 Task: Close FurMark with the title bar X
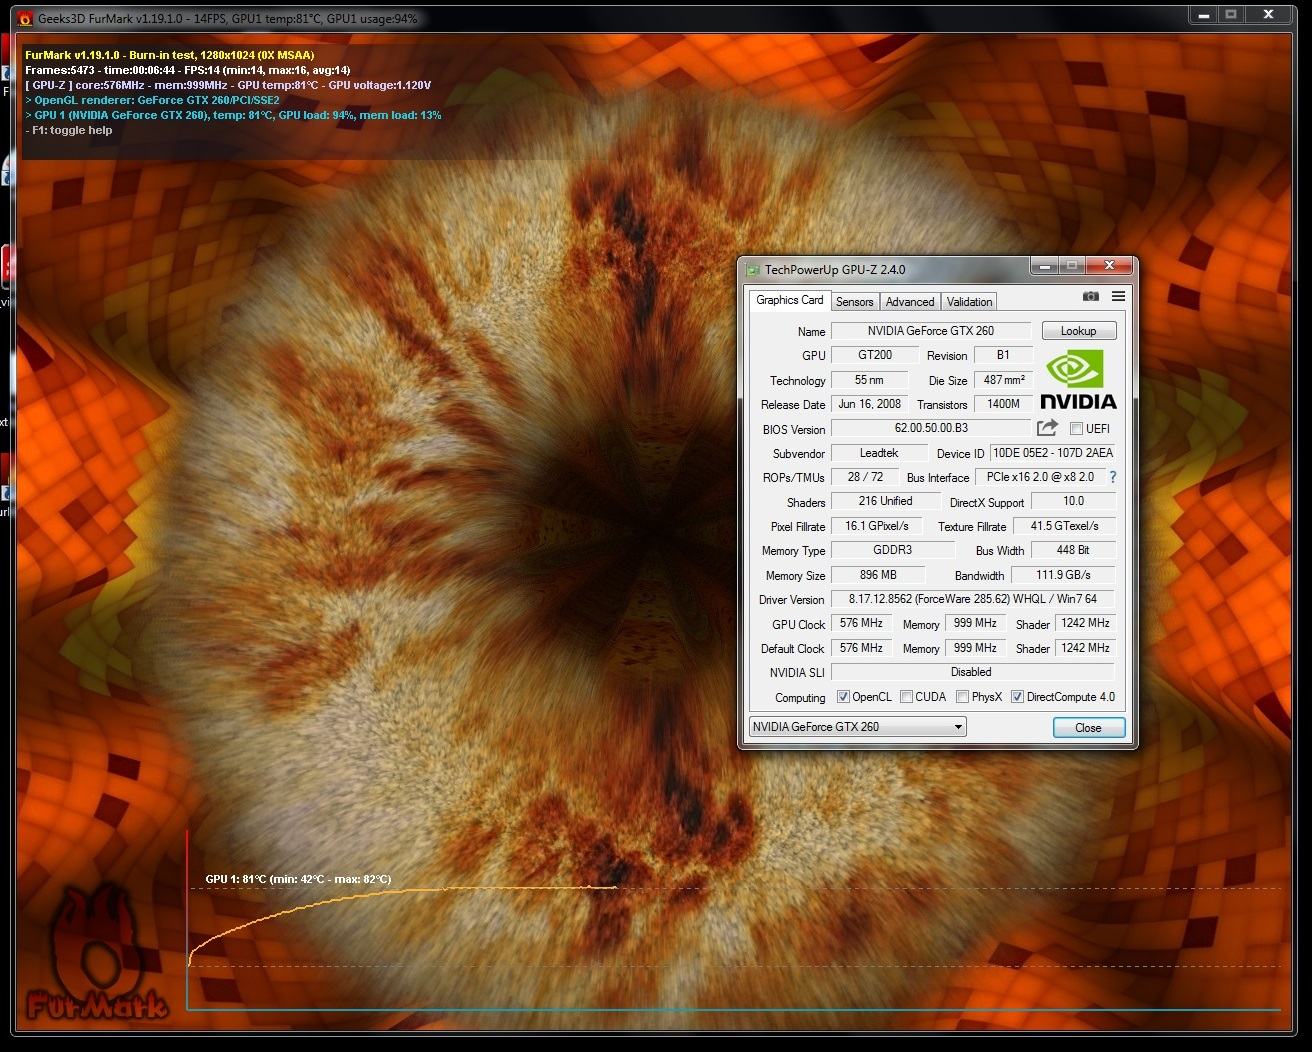pyautogui.click(x=1269, y=15)
